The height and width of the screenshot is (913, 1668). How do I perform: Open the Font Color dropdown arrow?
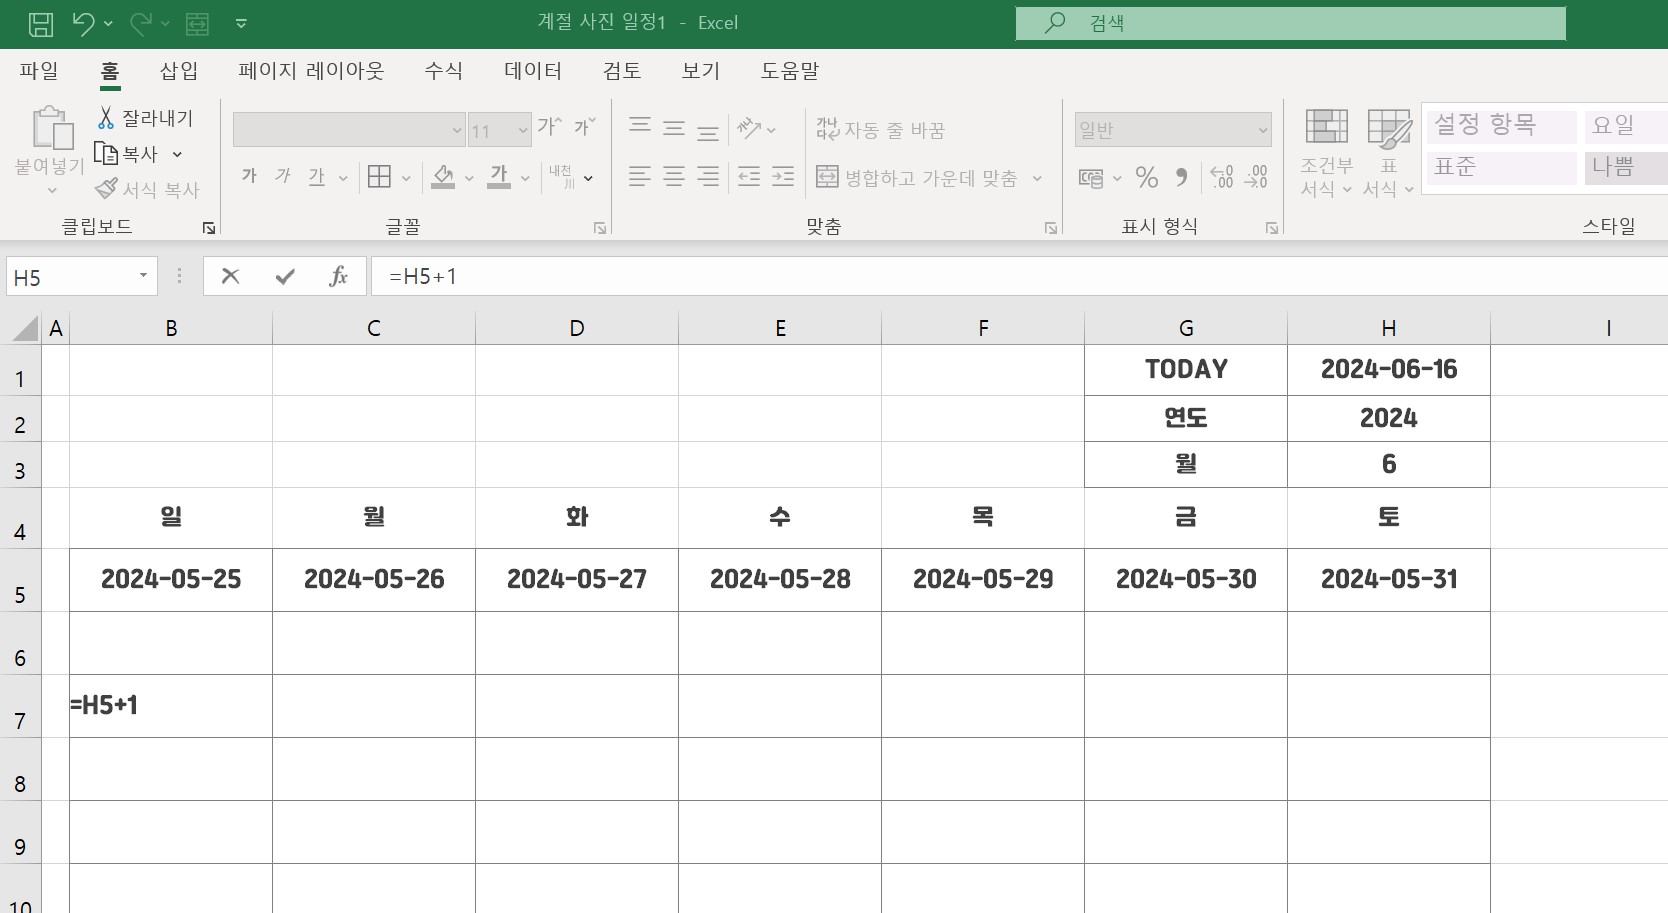525,178
